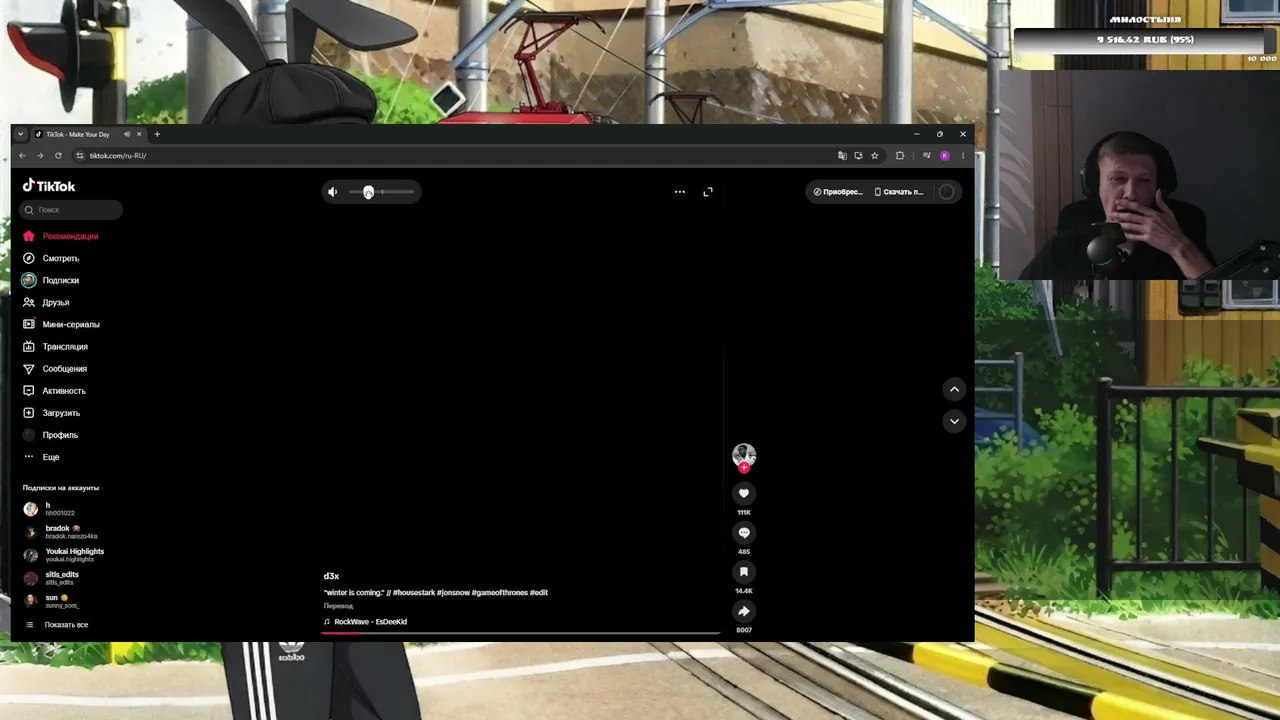
Task: Open Chrome three-dot menu
Action: coord(963,156)
